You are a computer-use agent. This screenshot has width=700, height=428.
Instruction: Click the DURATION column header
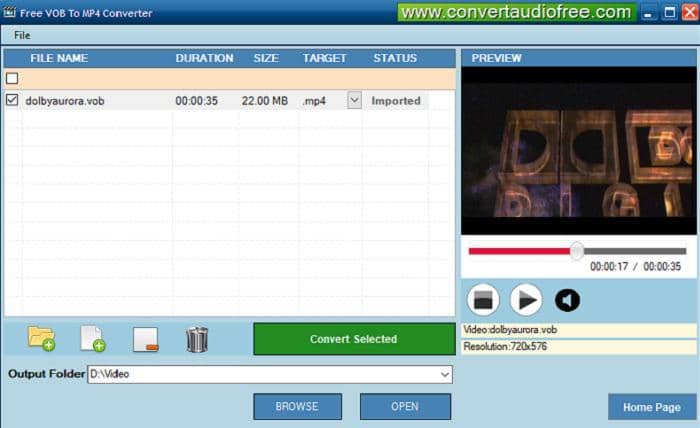pyautogui.click(x=204, y=58)
